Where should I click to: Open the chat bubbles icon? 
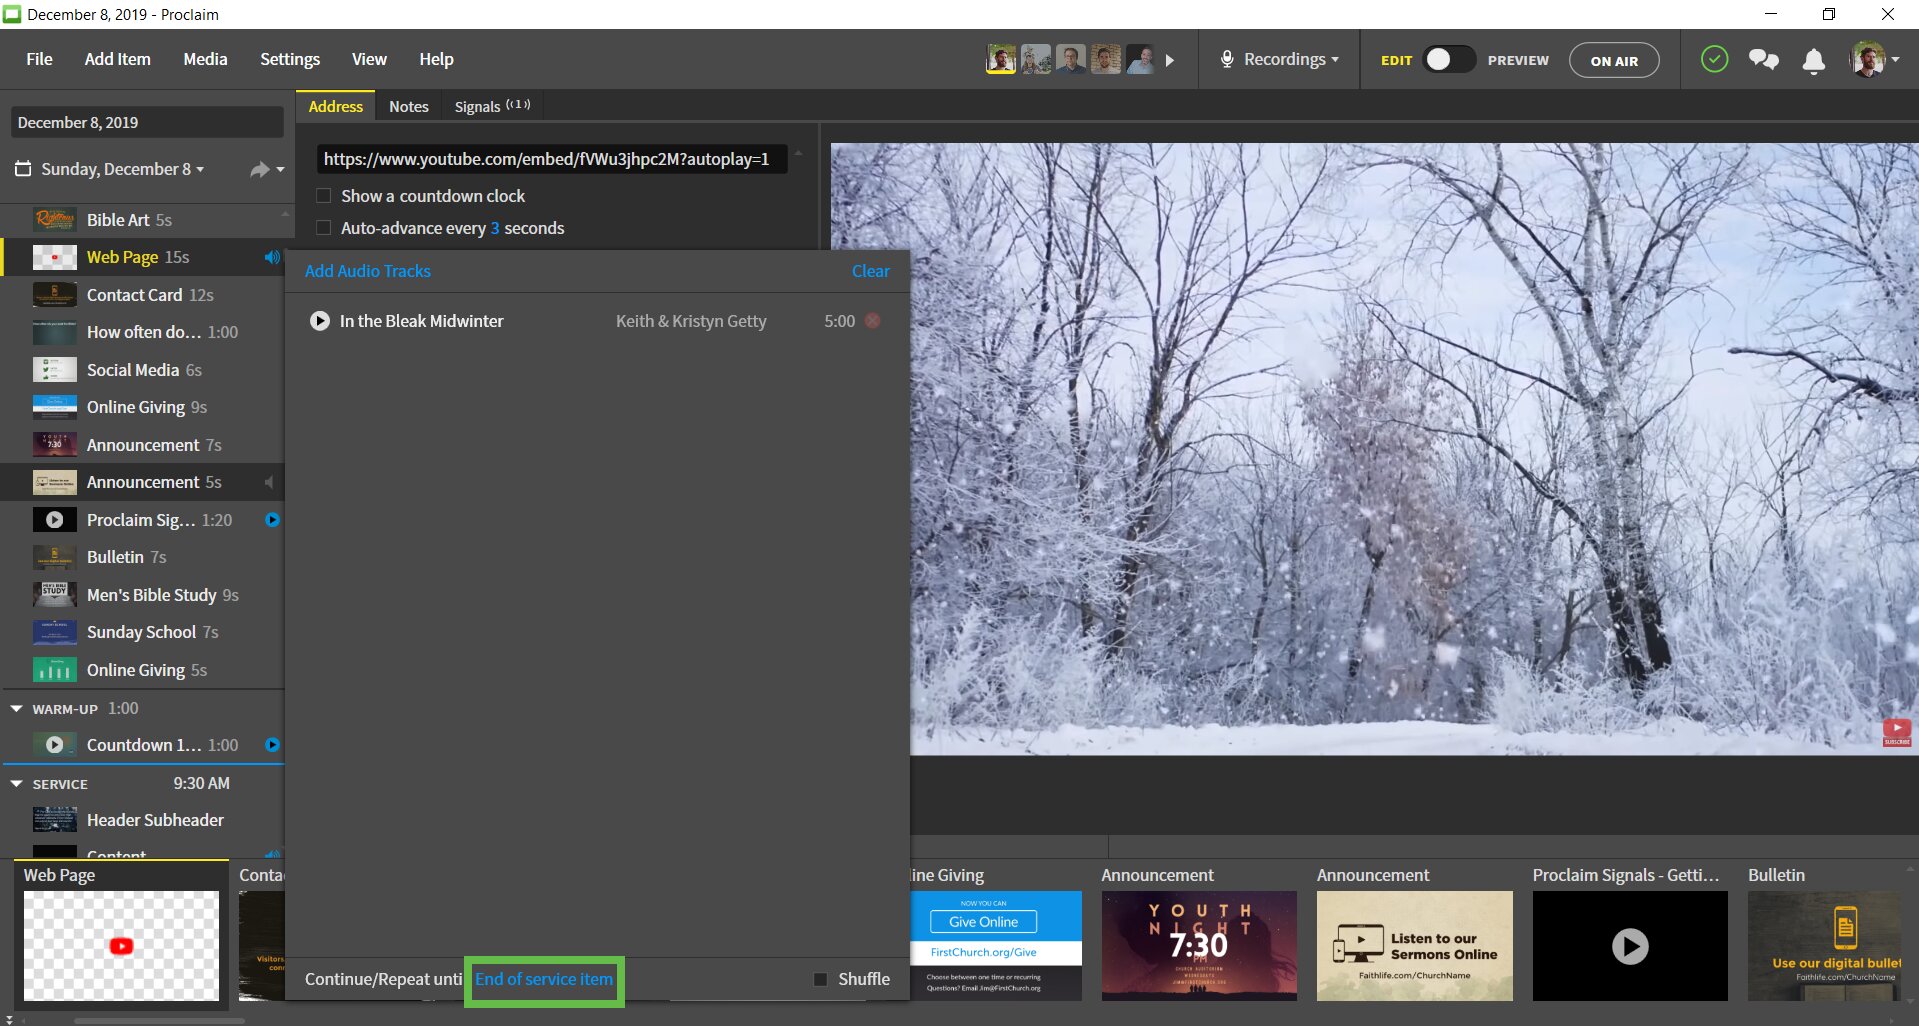click(1763, 60)
